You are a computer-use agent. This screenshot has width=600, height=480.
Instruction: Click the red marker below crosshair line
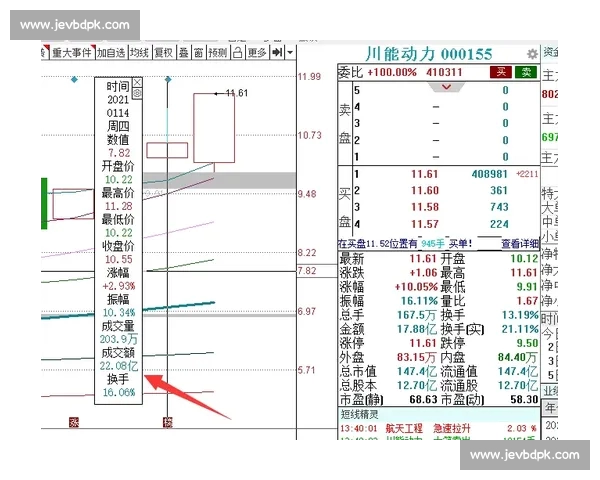pyautogui.click(x=168, y=422)
